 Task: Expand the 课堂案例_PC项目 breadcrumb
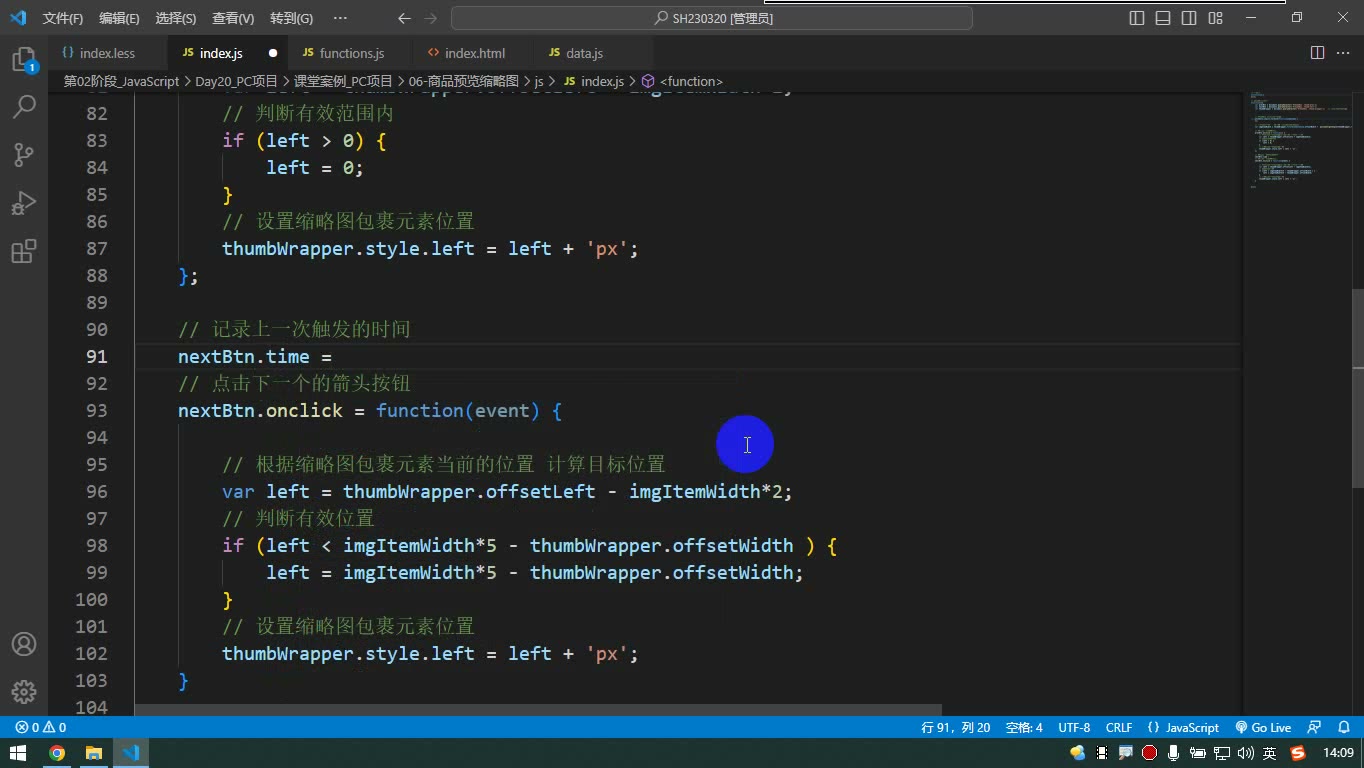343,81
